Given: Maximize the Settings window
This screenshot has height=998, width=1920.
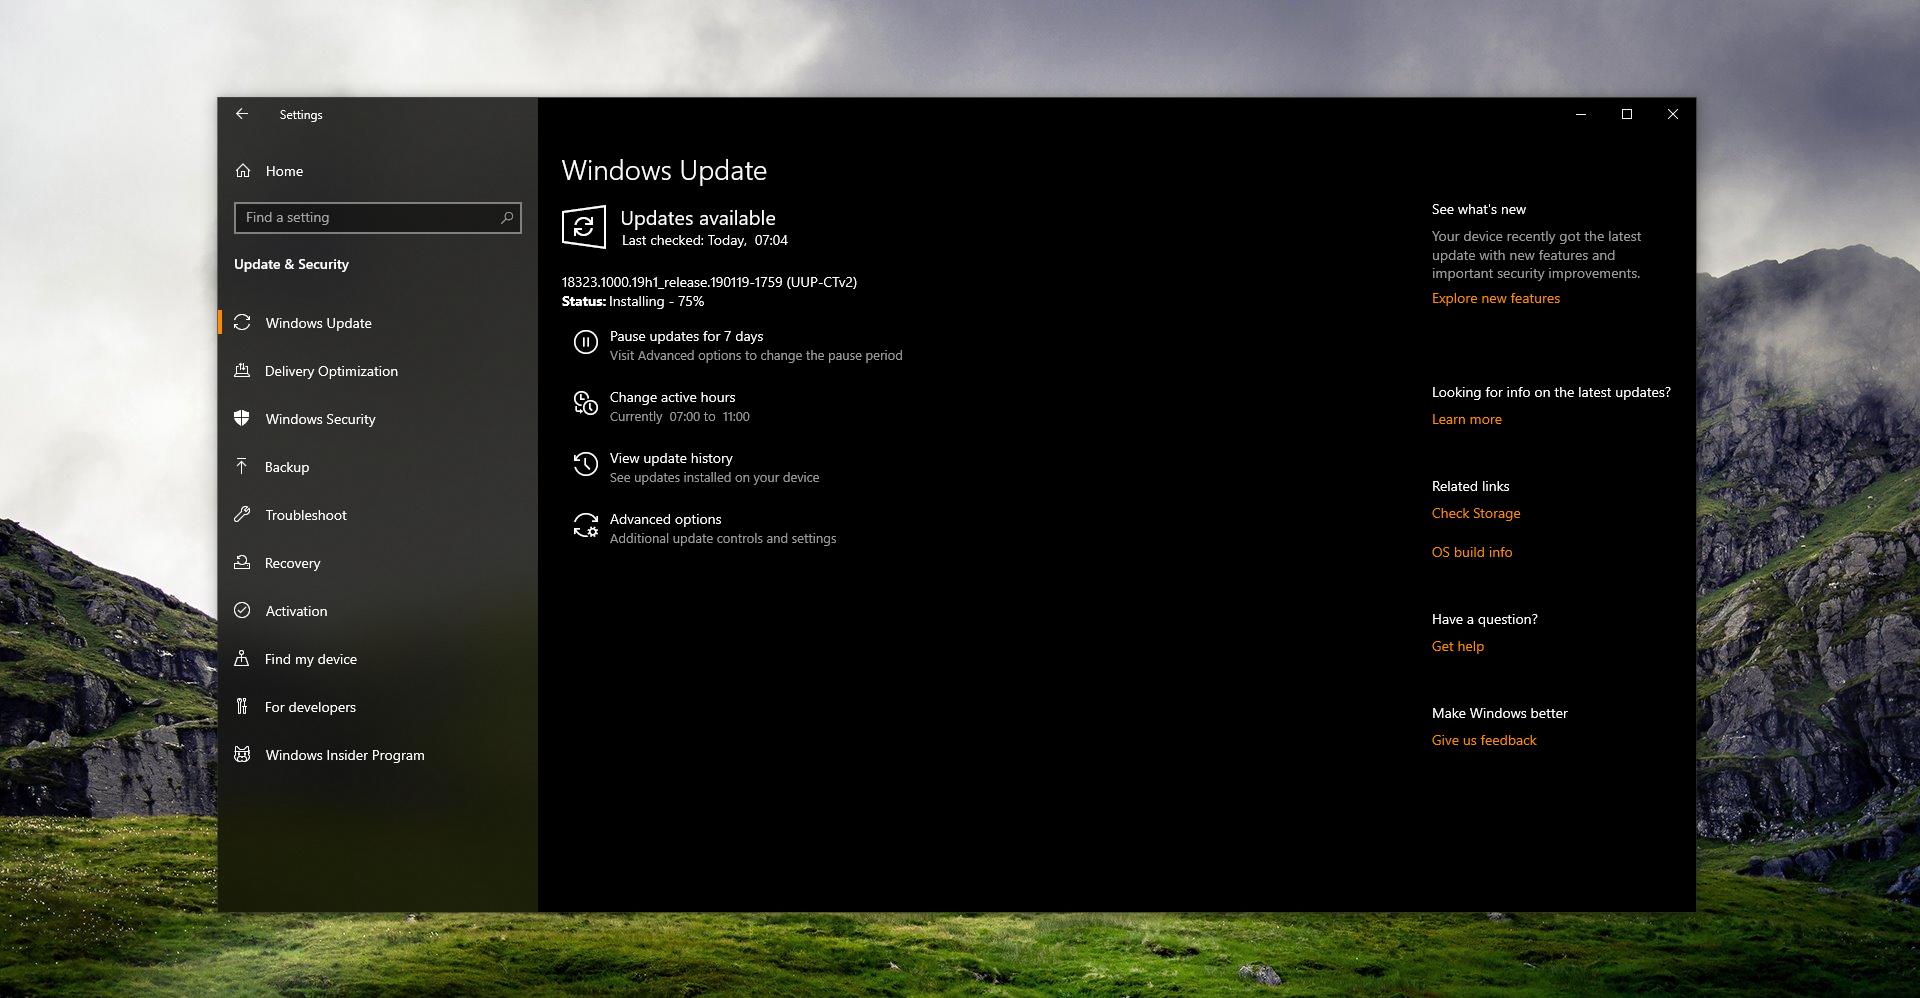Looking at the screenshot, I should [1627, 114].
